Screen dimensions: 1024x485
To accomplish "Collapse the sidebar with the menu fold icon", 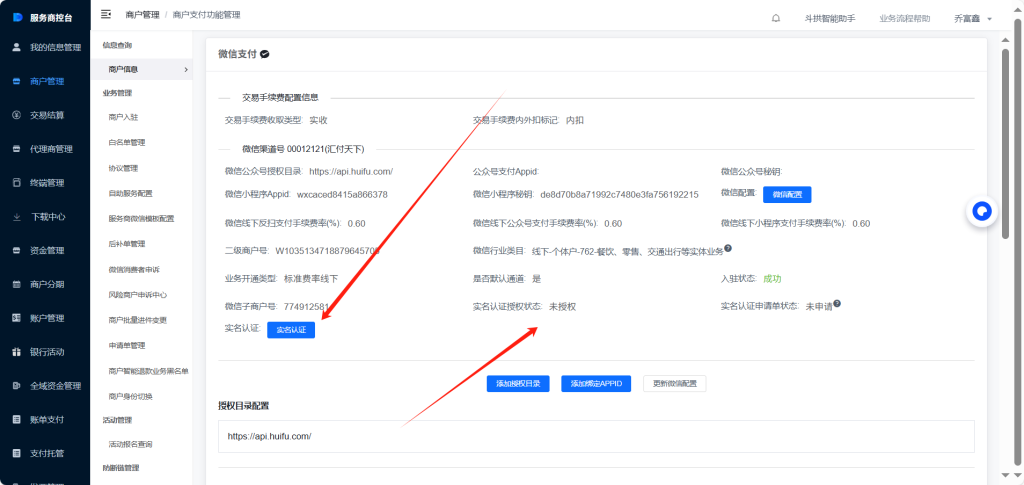I will [x=106, y=14].
